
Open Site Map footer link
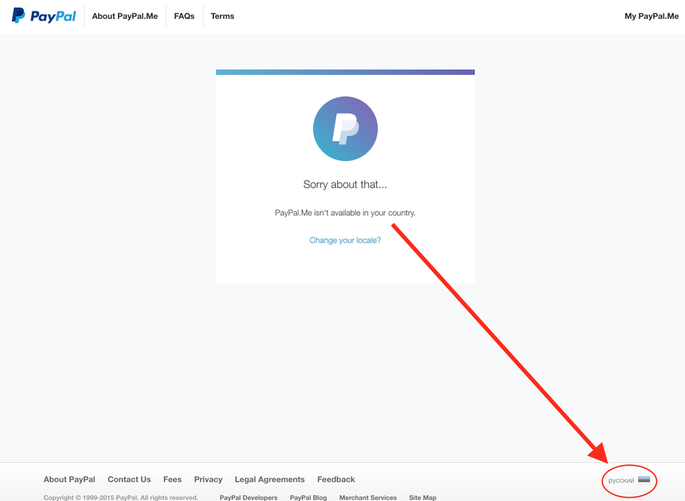coord(422,498)
